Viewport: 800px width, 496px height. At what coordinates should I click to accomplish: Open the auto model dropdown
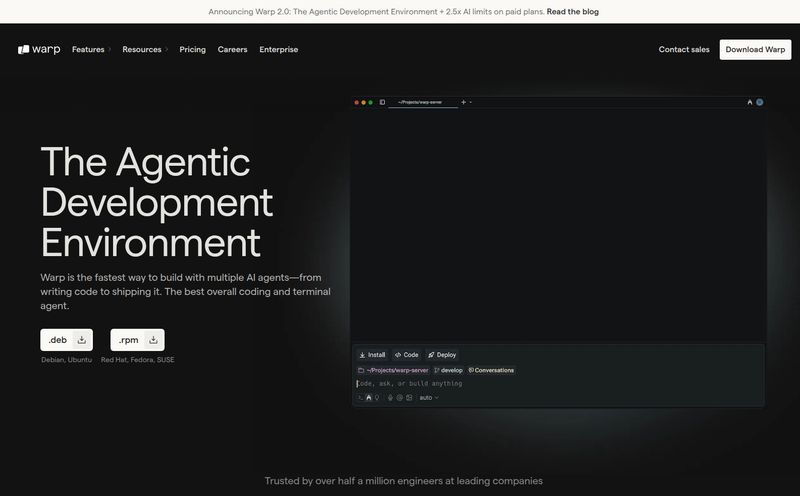pyautogui.click(x=429, y=398)
